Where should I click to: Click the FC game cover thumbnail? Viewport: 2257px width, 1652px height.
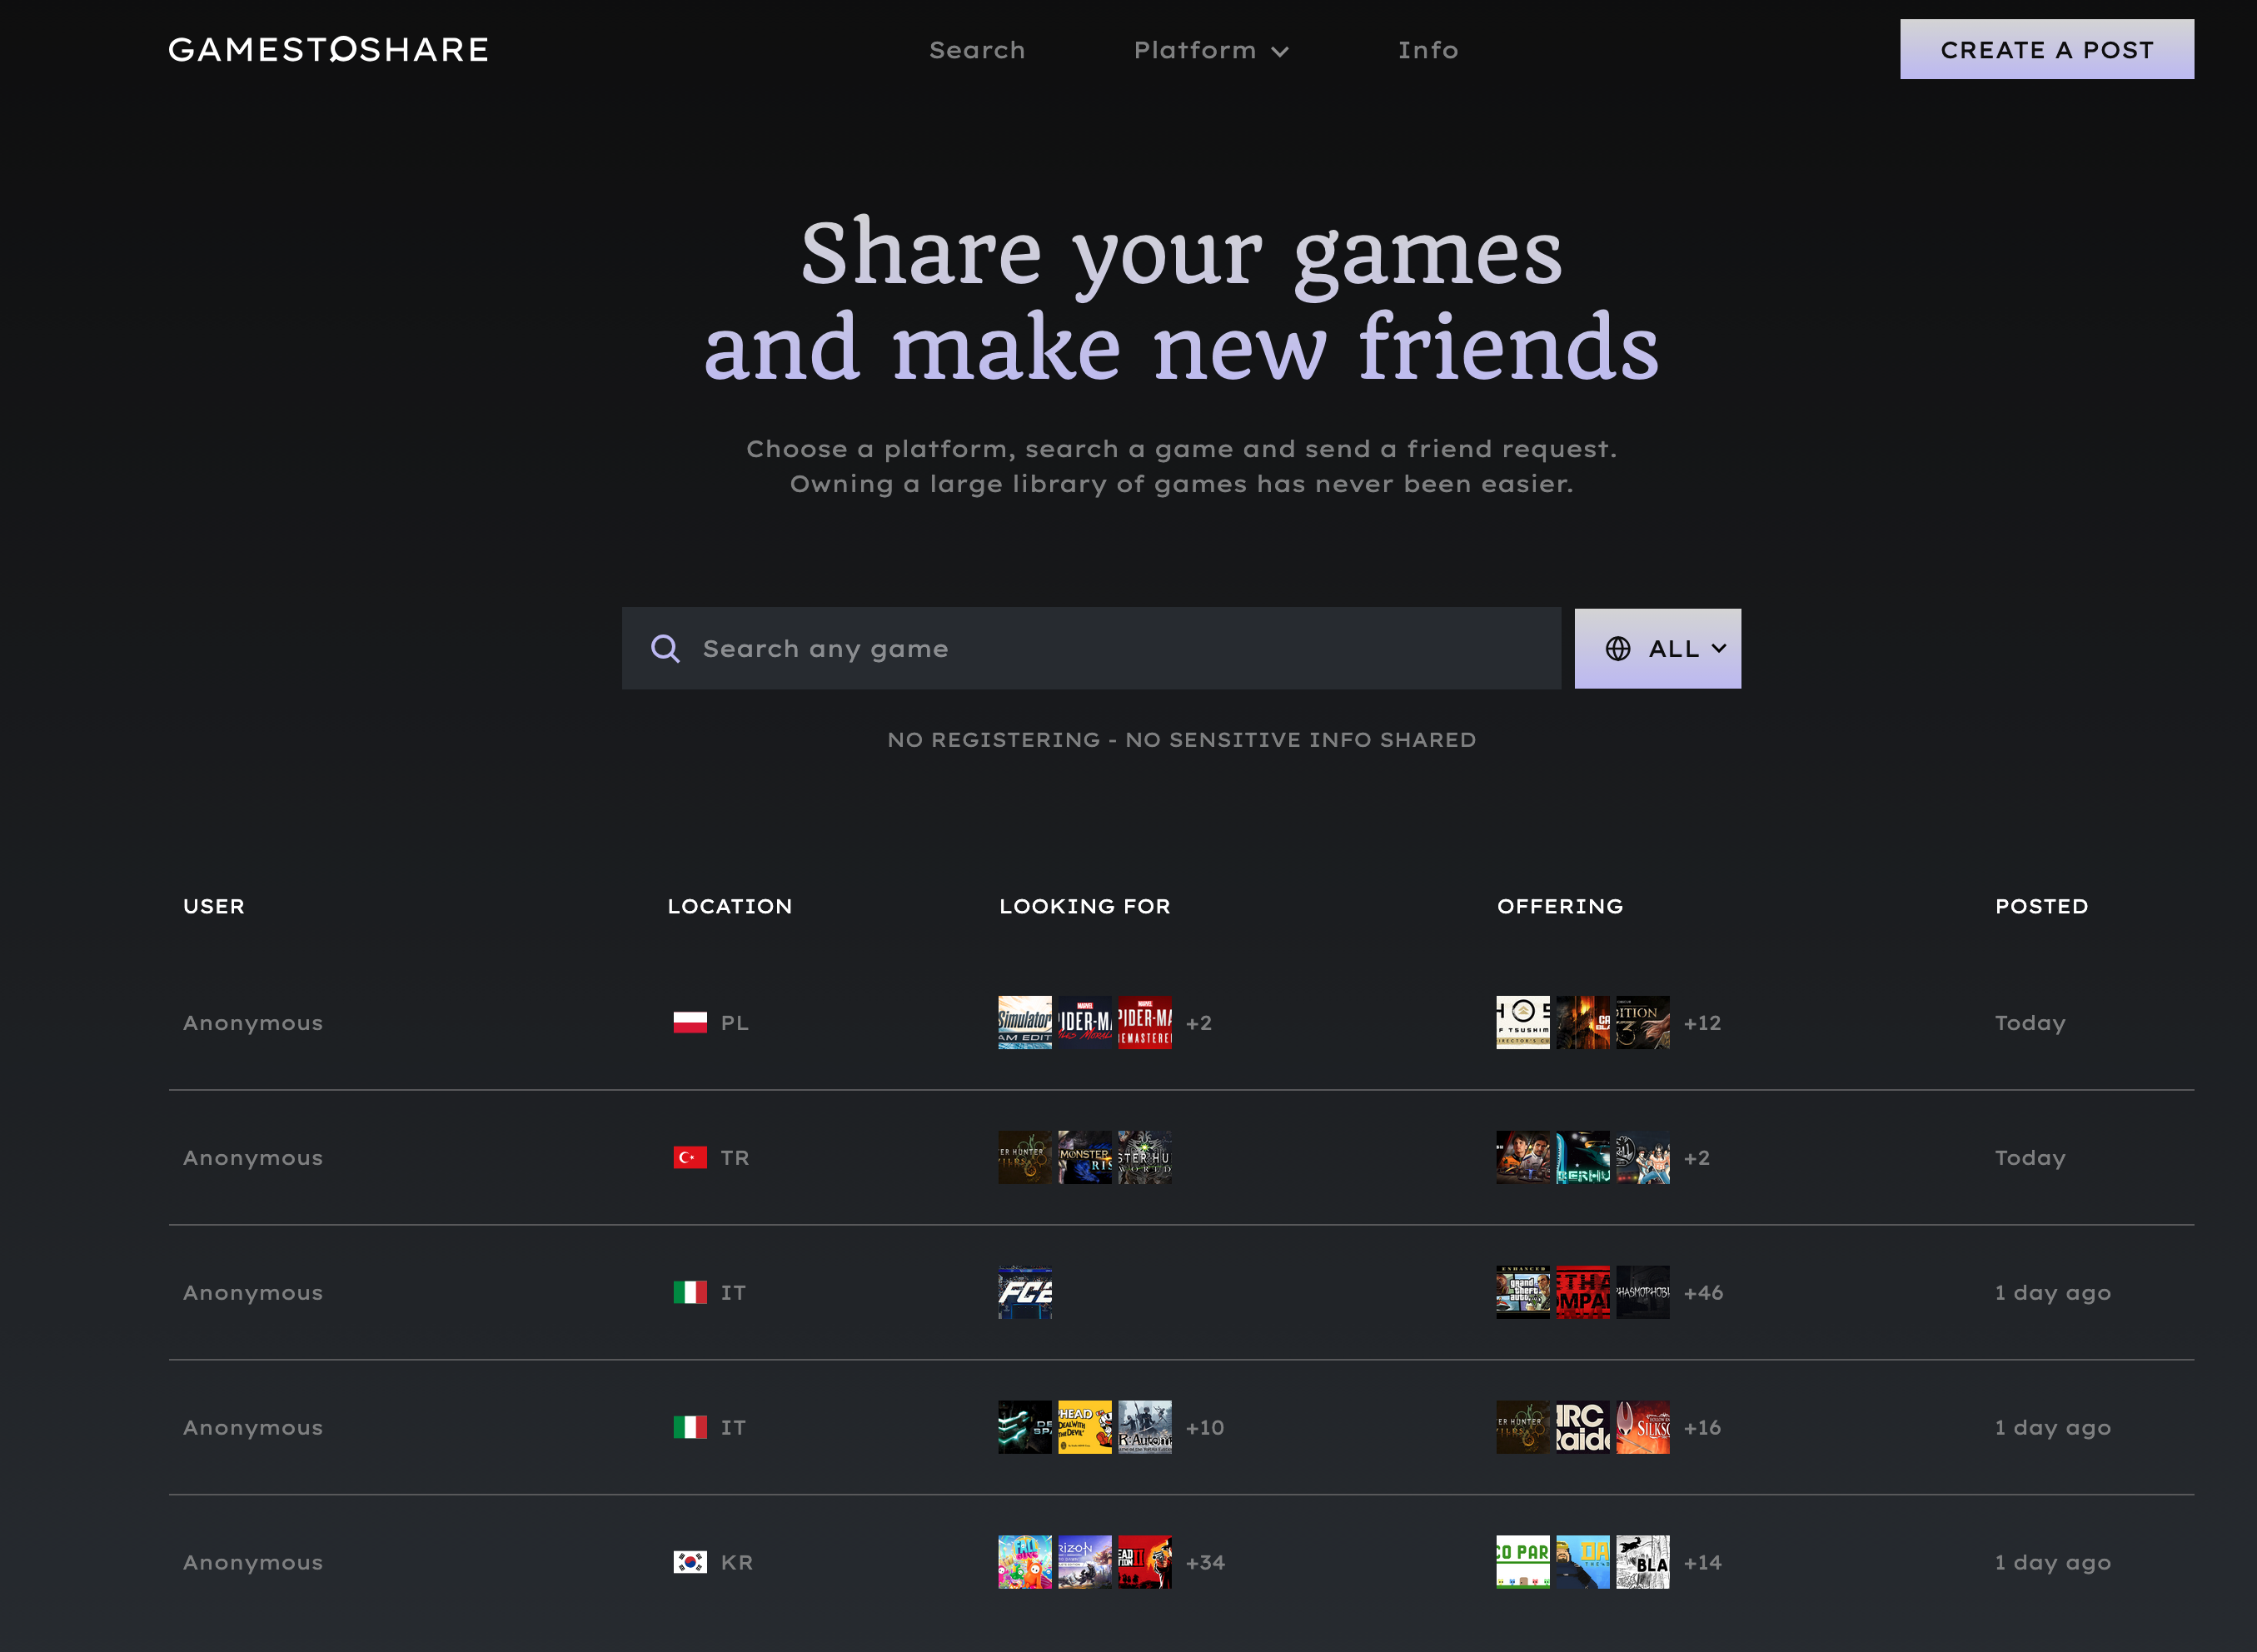1024,1292
